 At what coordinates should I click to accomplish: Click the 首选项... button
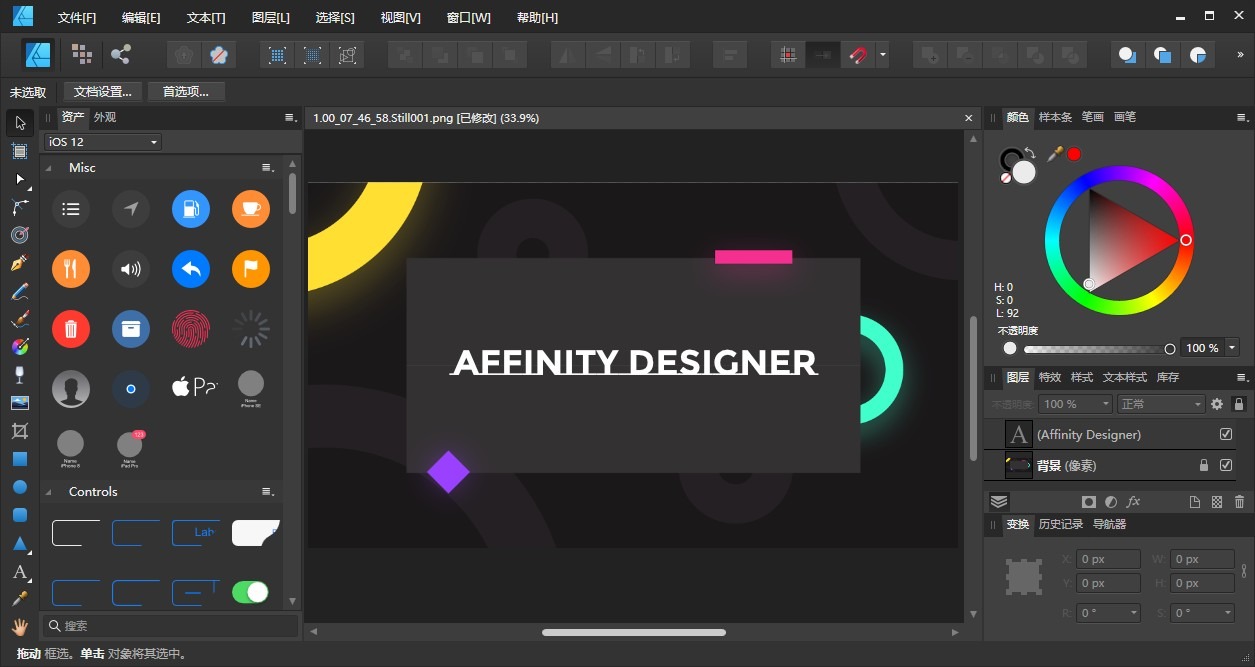[186, 92]
